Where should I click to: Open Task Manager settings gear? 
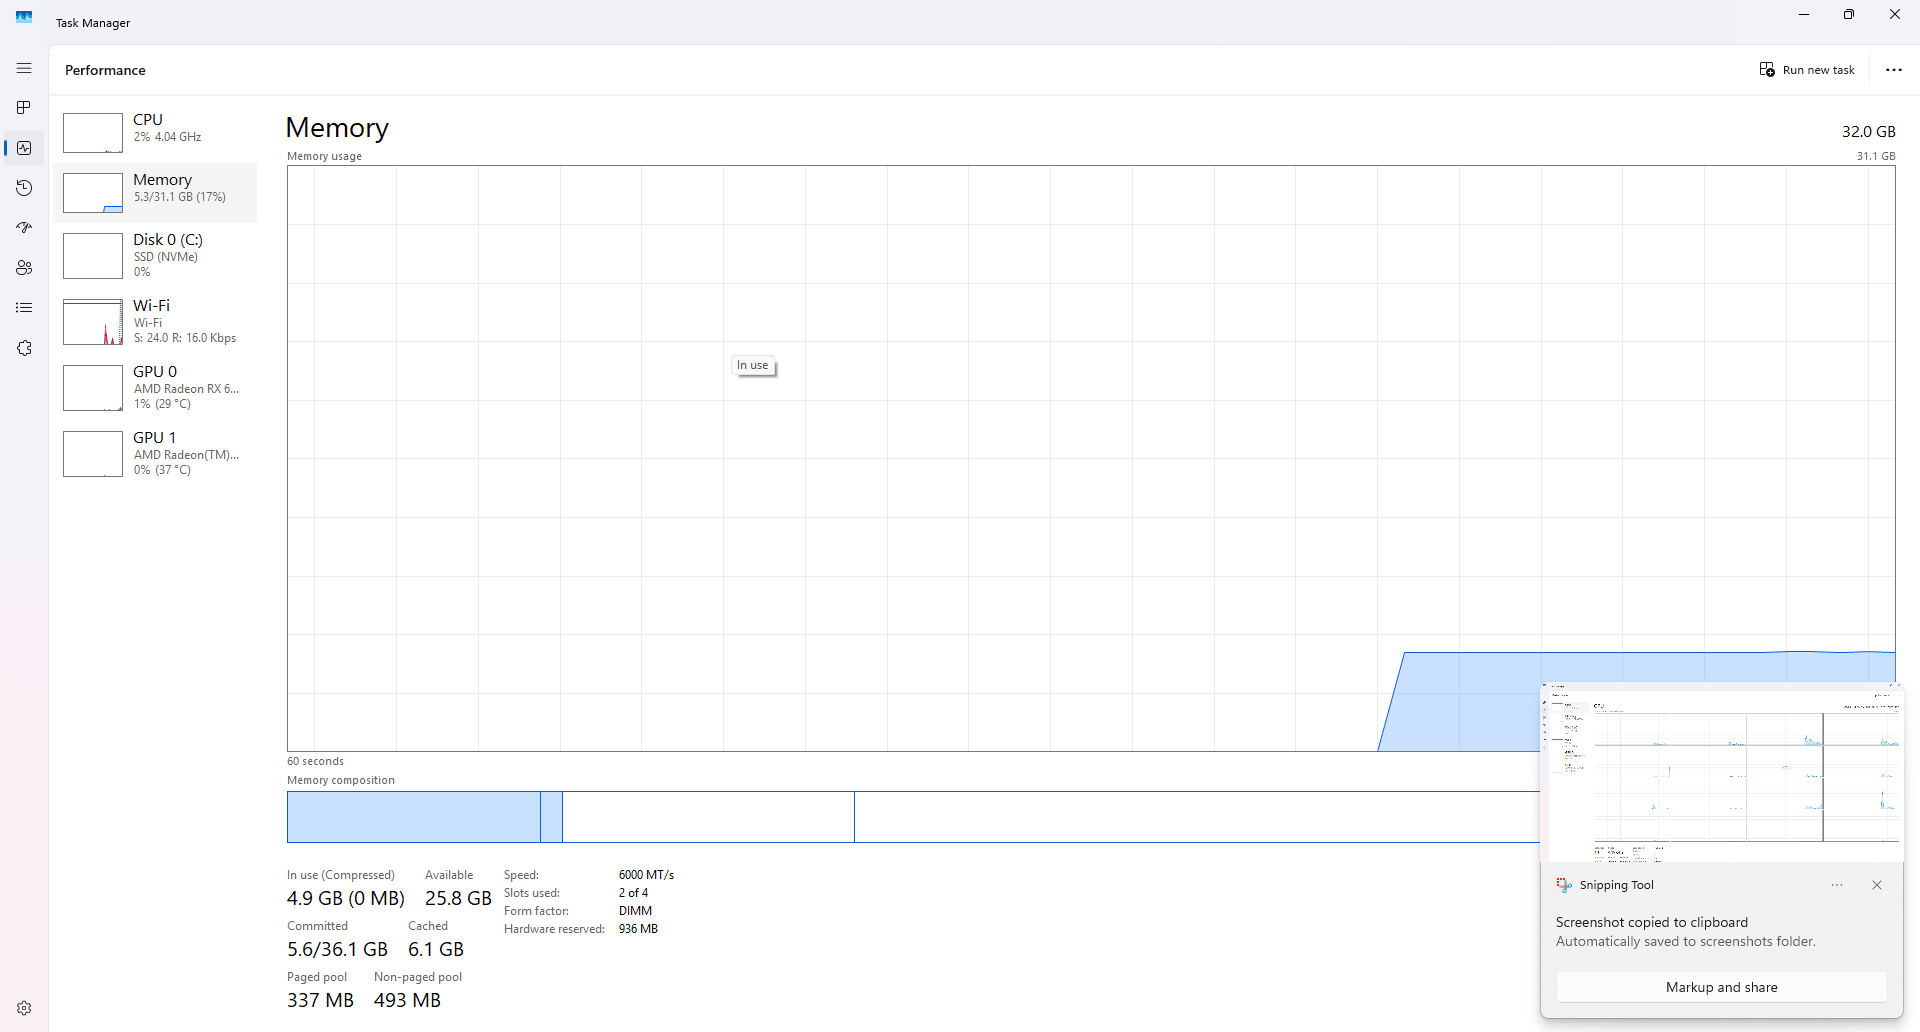pyautogui.click(x=24, y=1008)
